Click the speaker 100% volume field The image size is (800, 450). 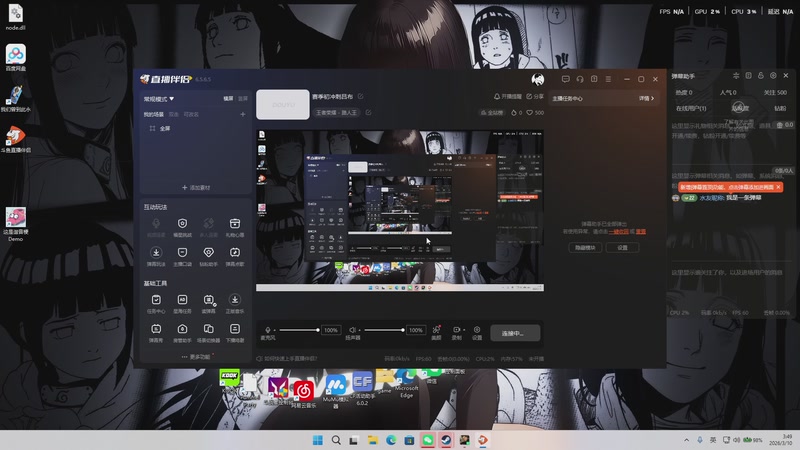point(416,330)
